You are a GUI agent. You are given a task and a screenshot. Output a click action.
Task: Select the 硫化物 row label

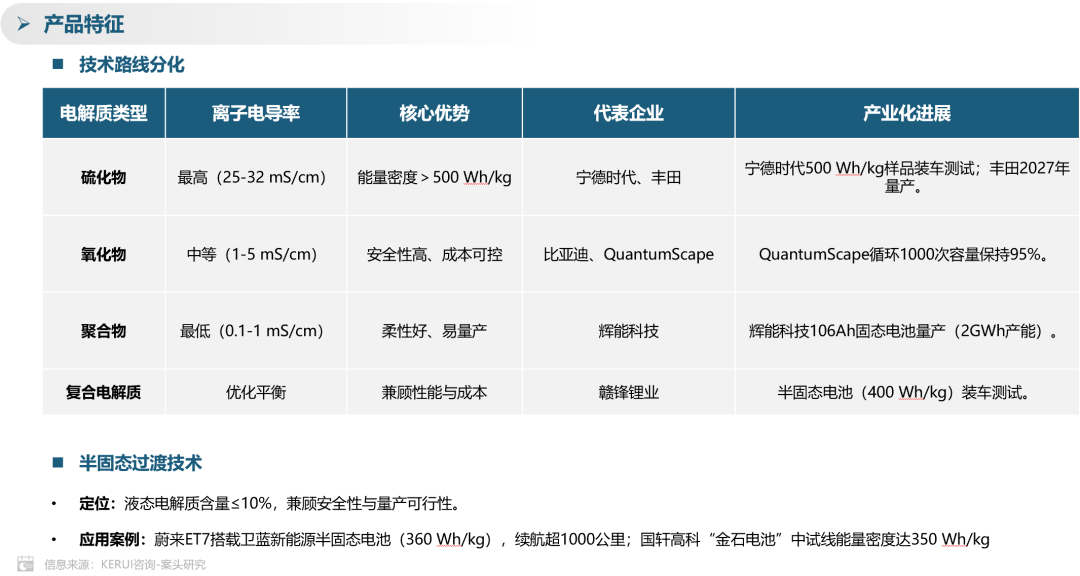104,177
